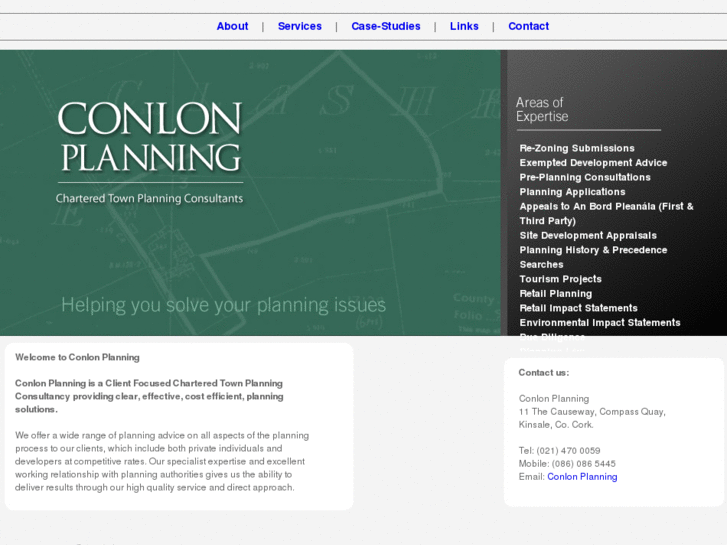Click the Contact us heading
The image size is (727, 545).
(543, 373)
